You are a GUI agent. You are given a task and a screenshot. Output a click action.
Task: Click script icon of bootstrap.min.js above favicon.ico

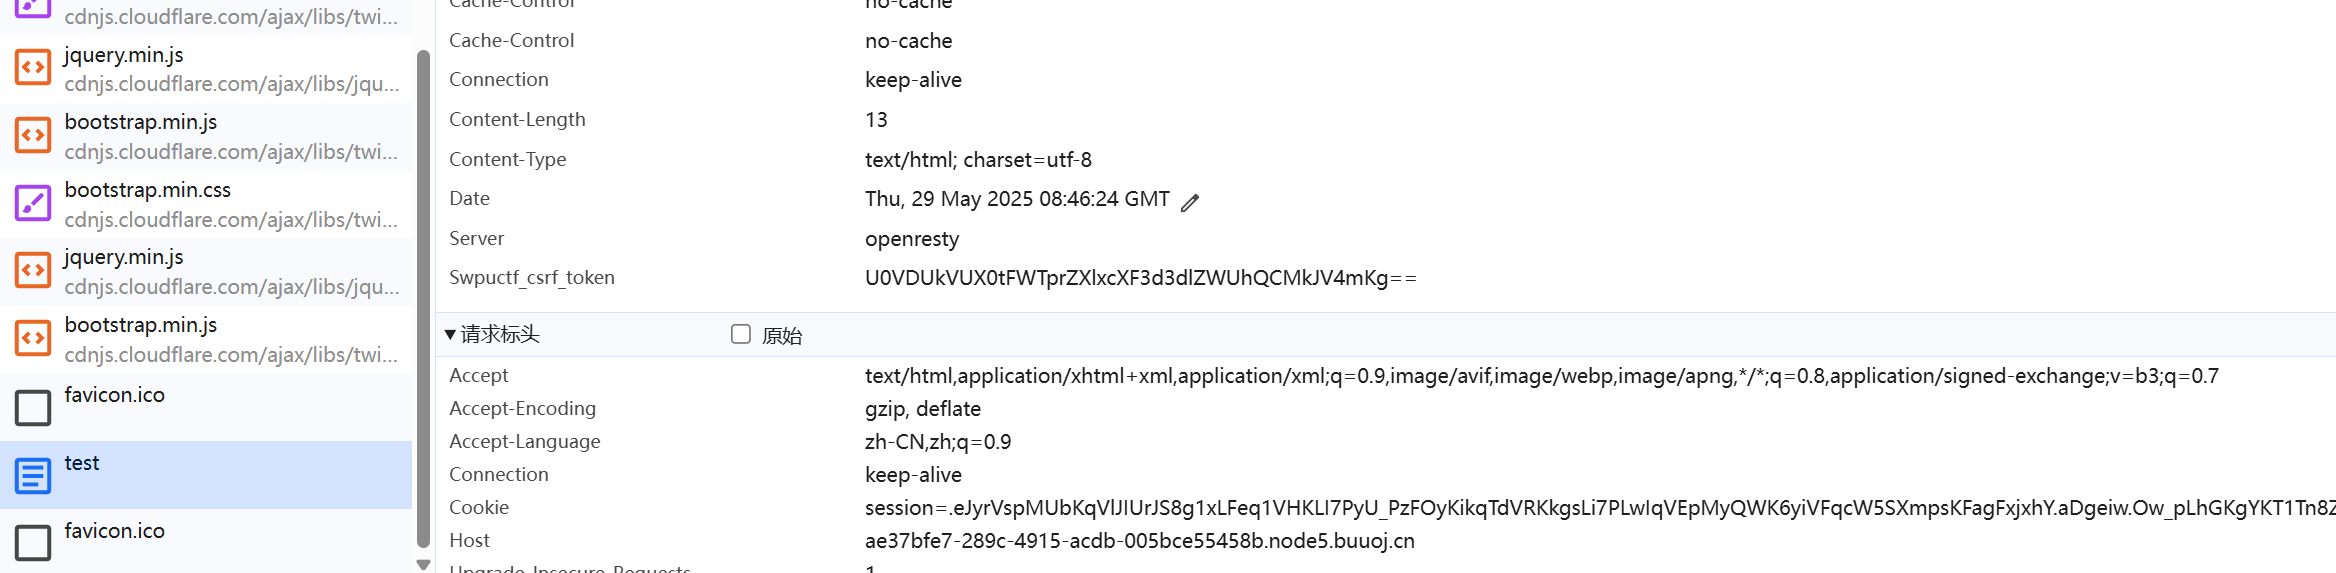coord(33,338)
